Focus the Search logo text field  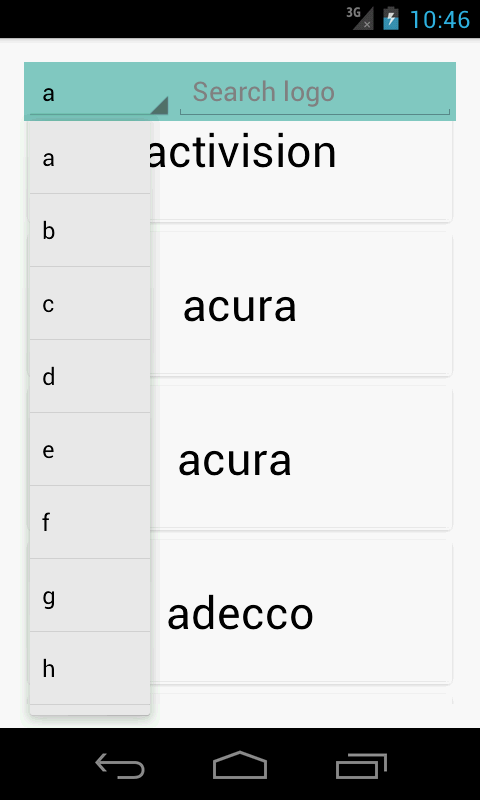(x=315, y=94)
